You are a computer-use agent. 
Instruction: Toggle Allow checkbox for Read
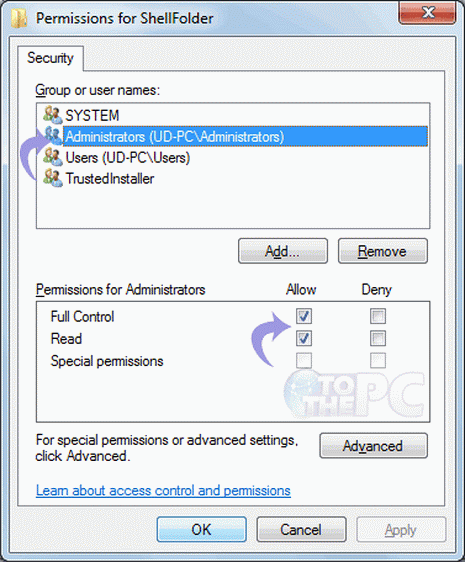304,338
